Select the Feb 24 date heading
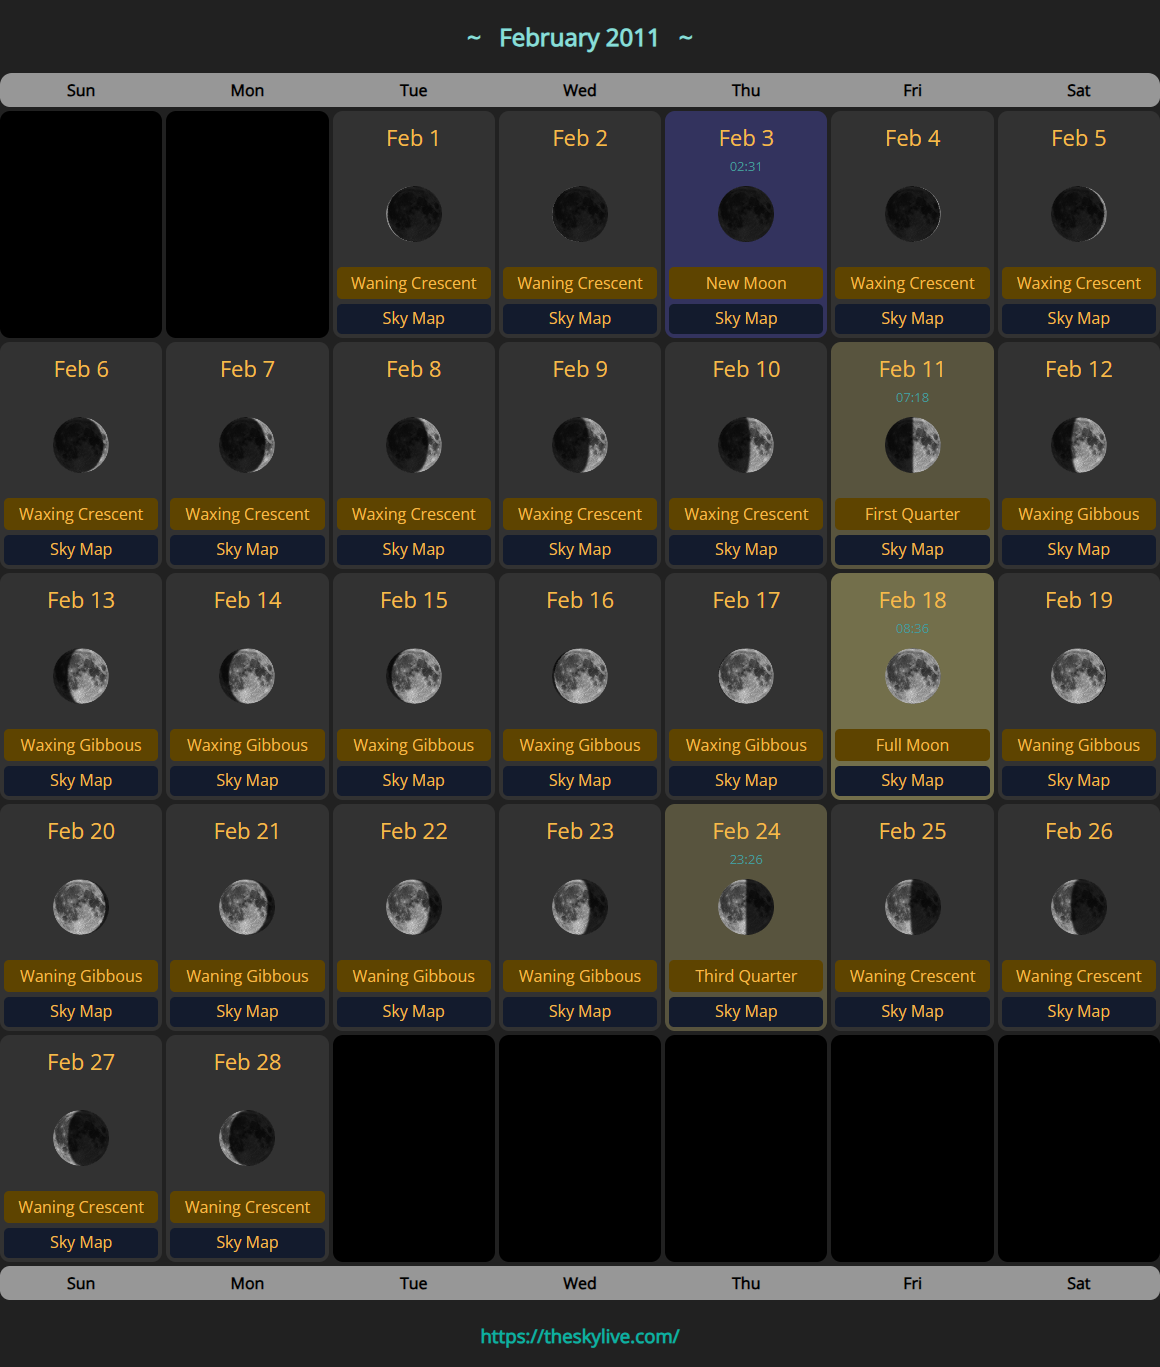 coord(746,831)
